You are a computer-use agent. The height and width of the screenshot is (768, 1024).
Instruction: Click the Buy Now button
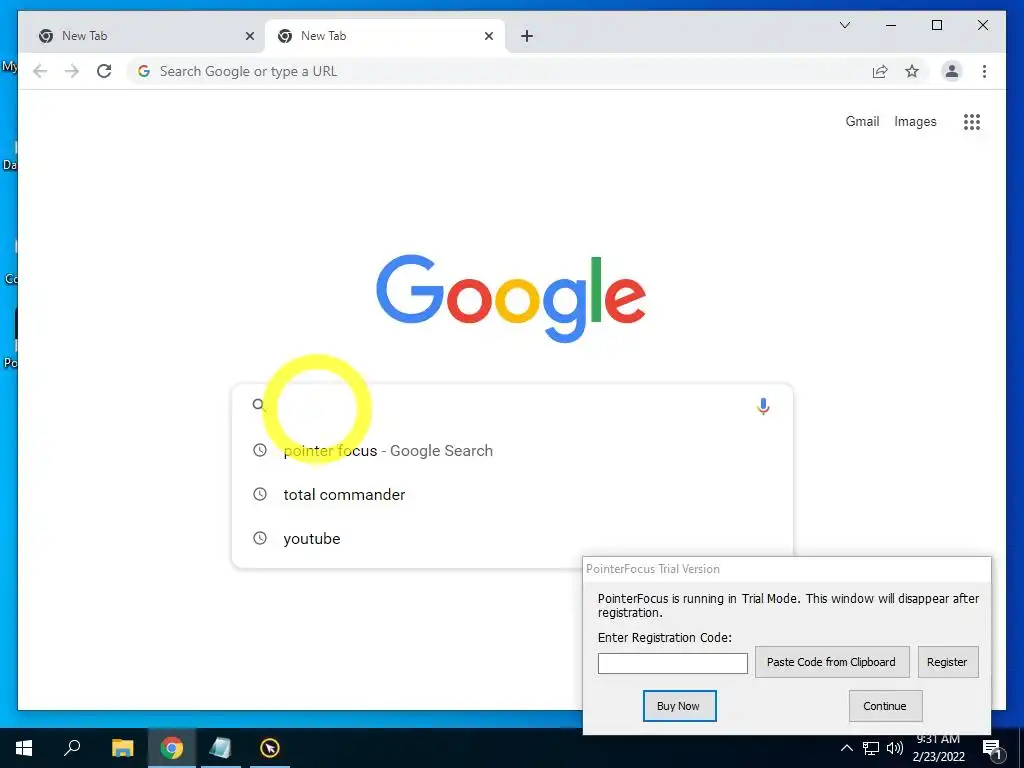(679, 706)
